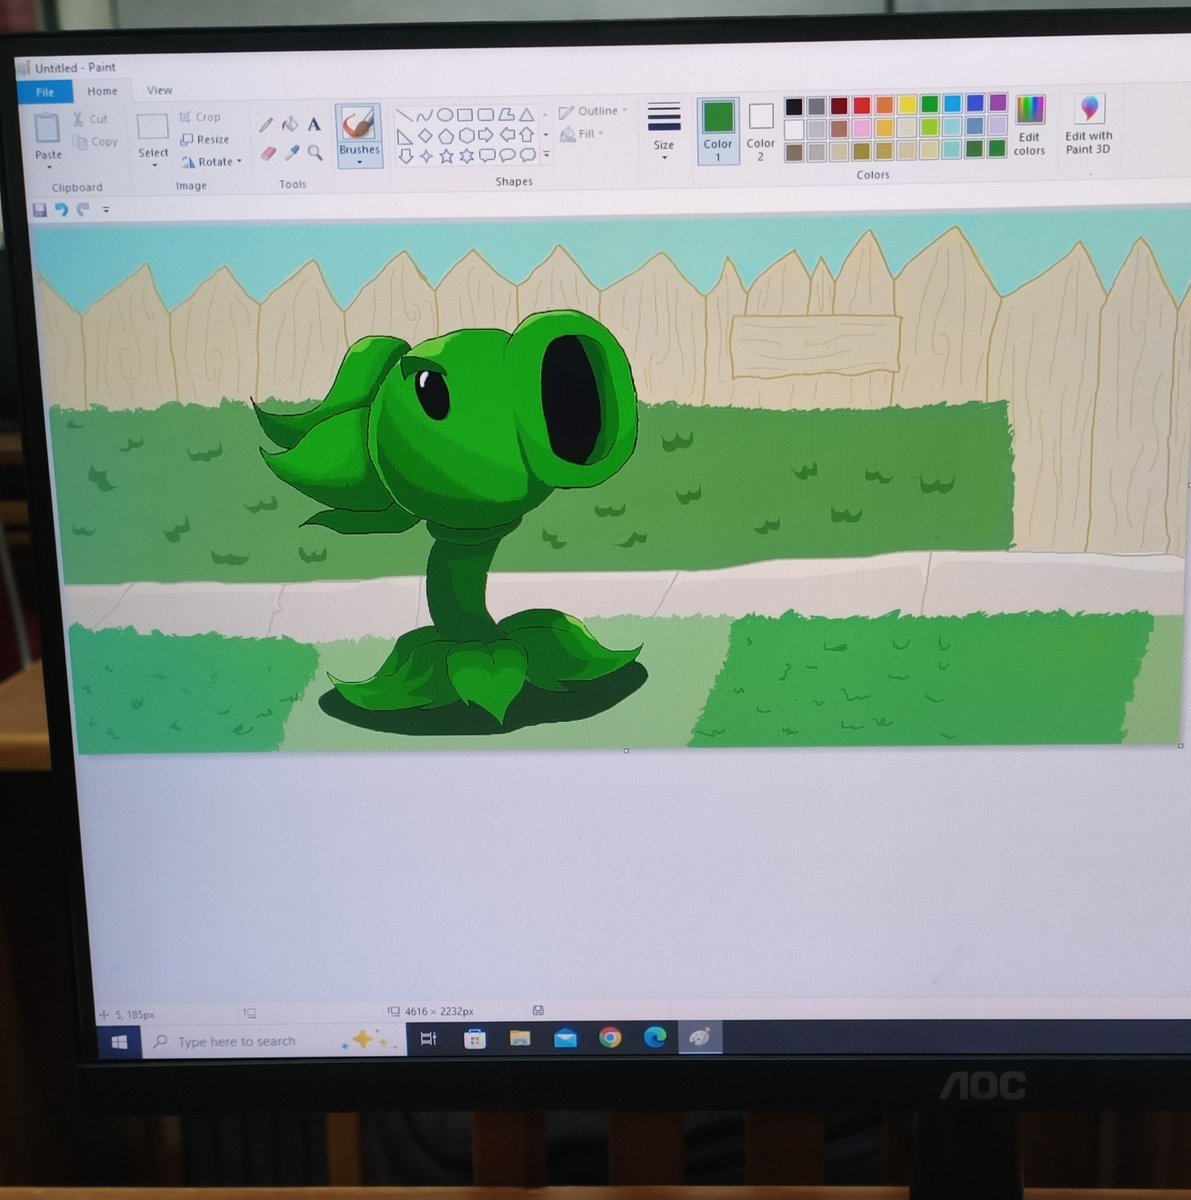Click the Undo arrow icon

(61, 210)
